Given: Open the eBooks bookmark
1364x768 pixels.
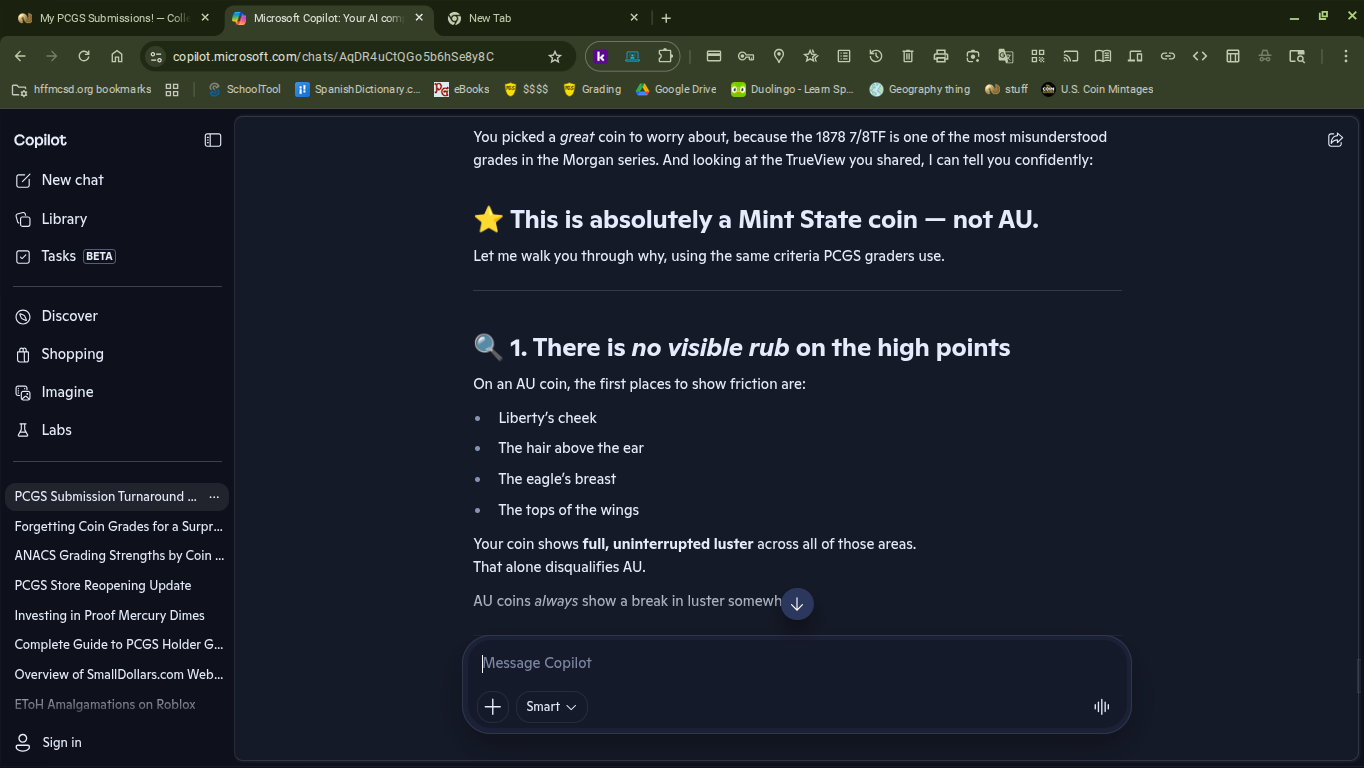Looking at the screenshot, I should 462,89.
